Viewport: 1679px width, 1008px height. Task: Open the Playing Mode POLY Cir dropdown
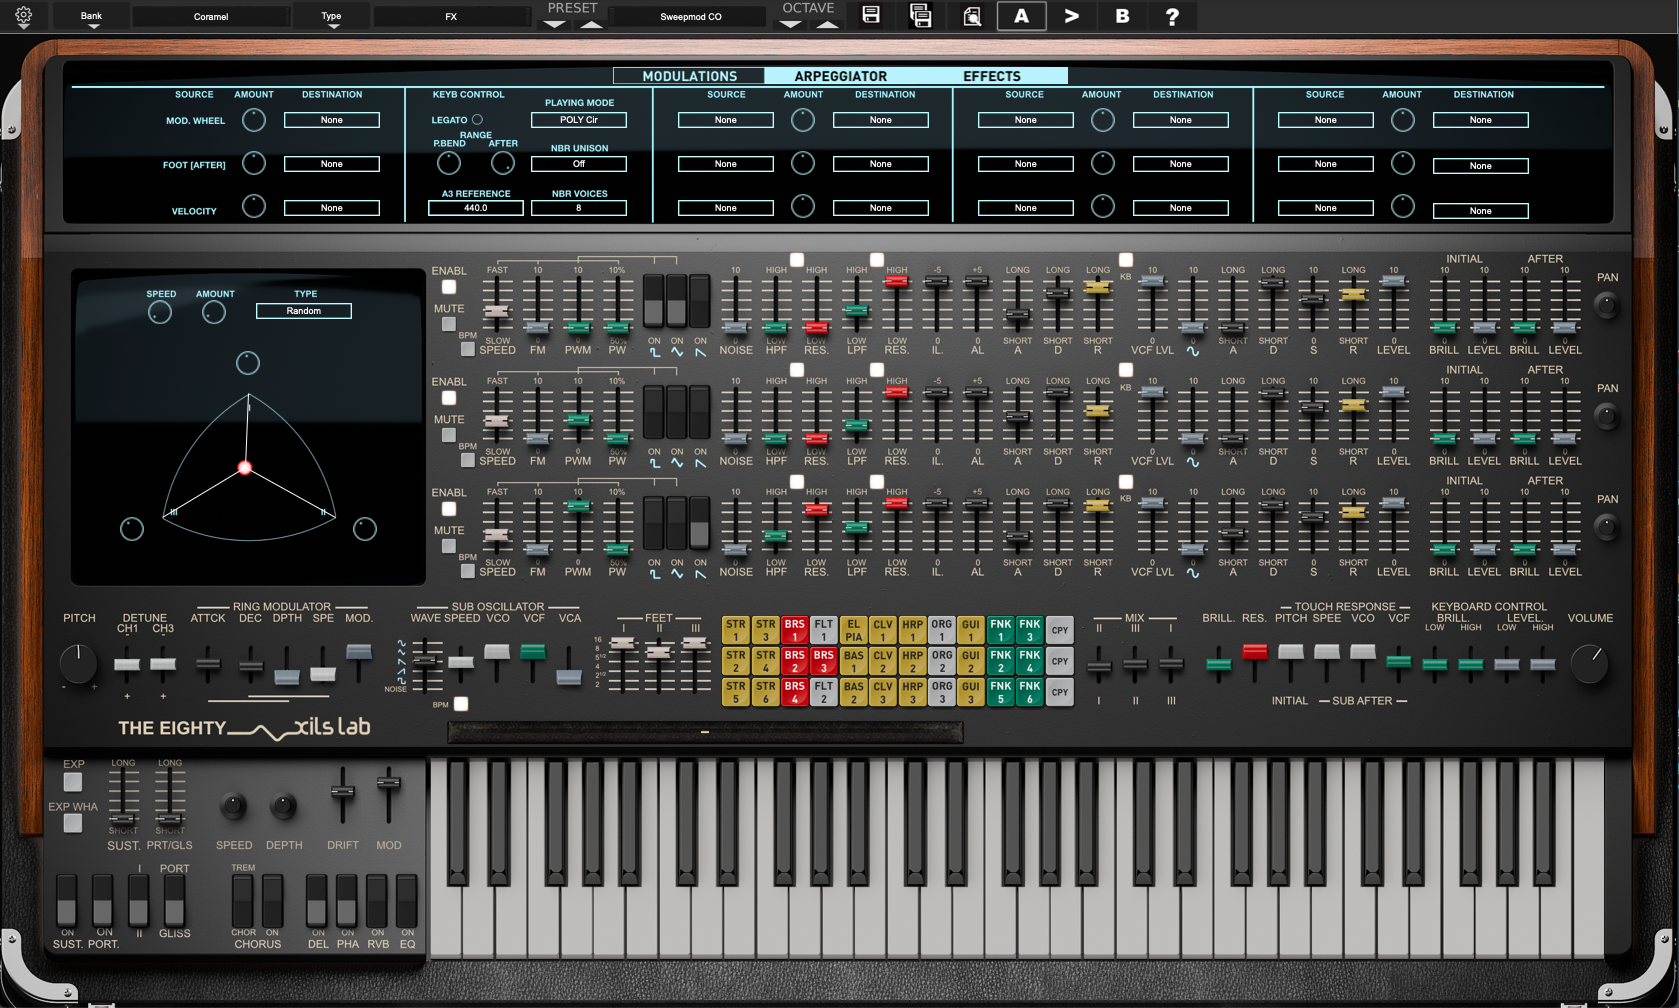click(x=579, y=120)
